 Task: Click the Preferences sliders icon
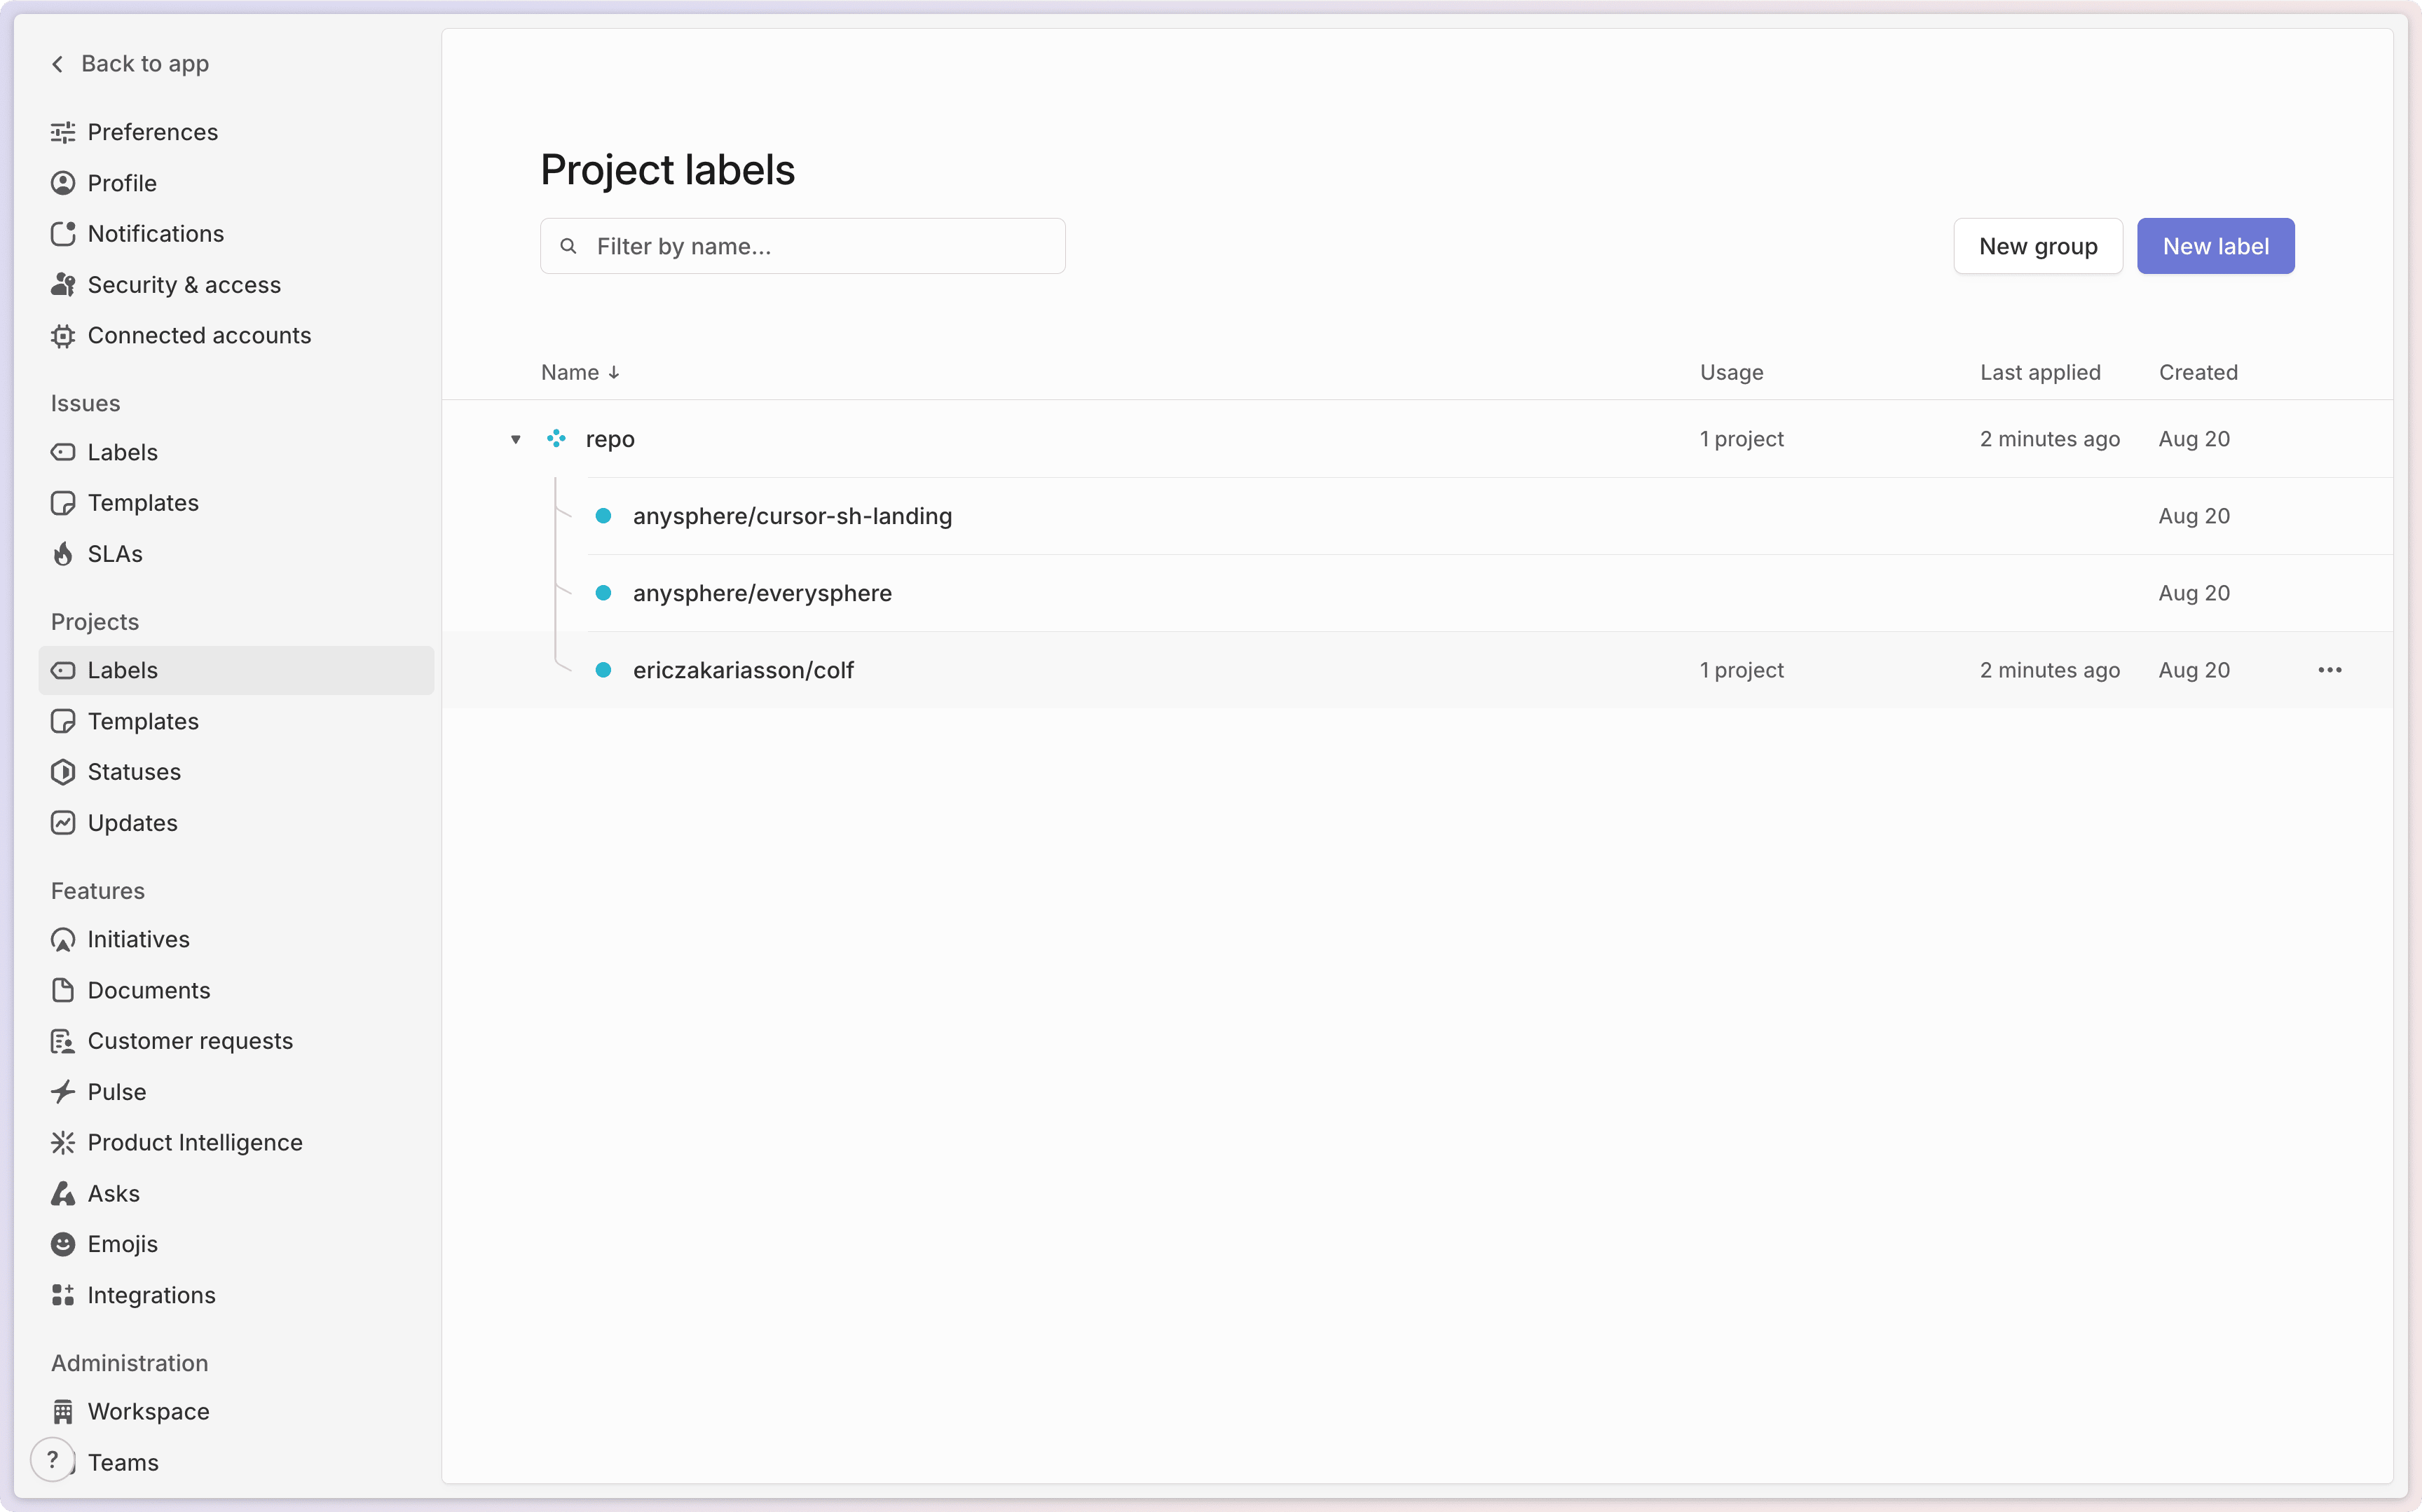point(63,132)
